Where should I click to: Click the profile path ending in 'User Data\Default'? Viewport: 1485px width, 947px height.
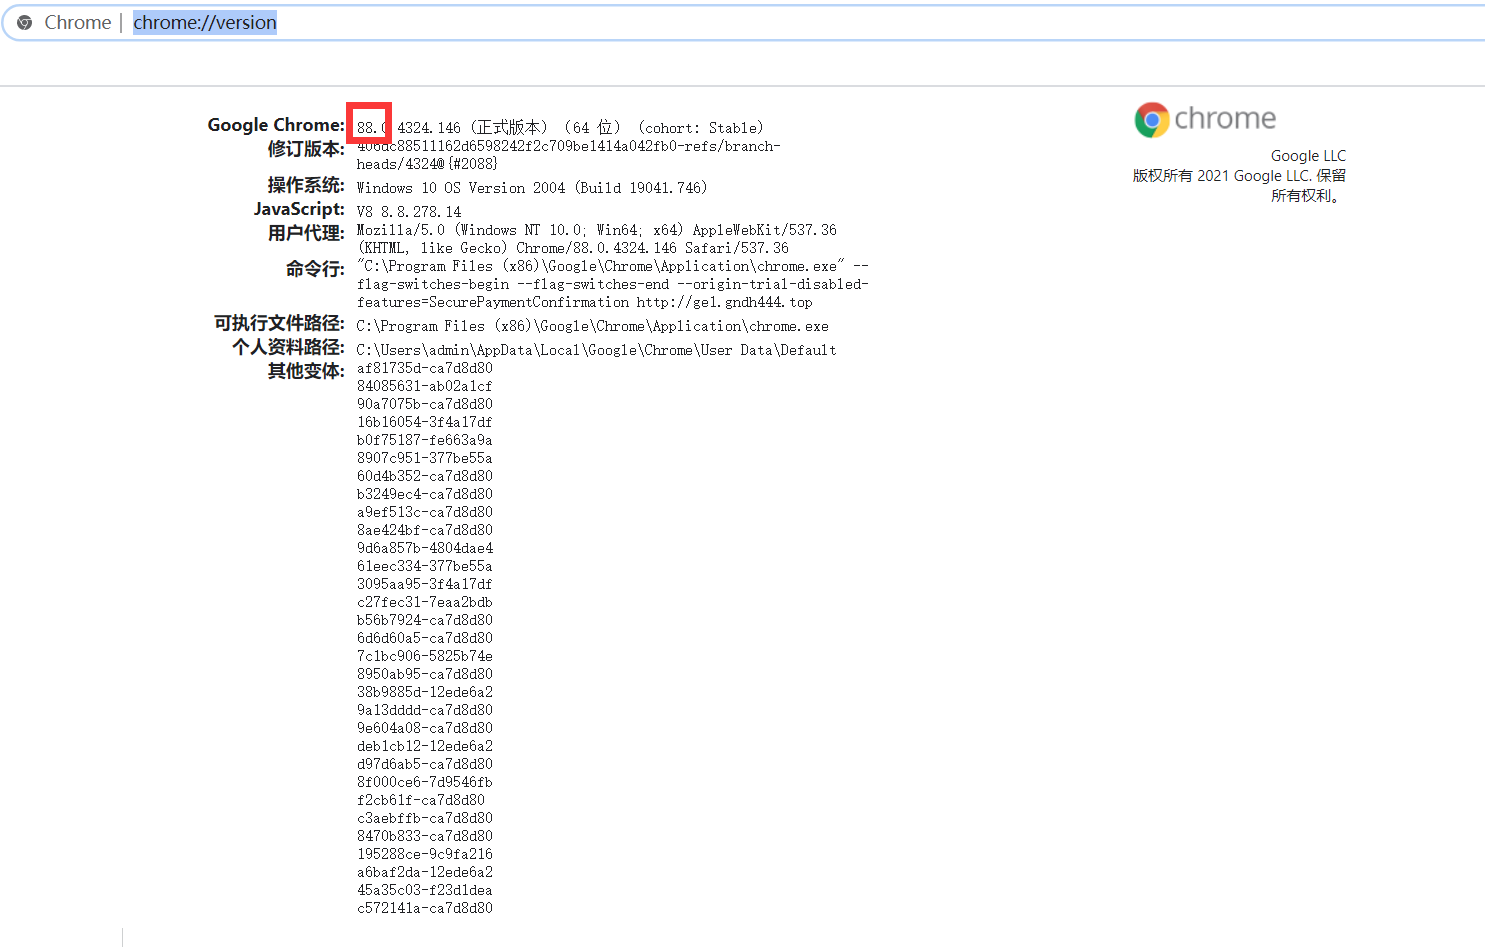597,350
